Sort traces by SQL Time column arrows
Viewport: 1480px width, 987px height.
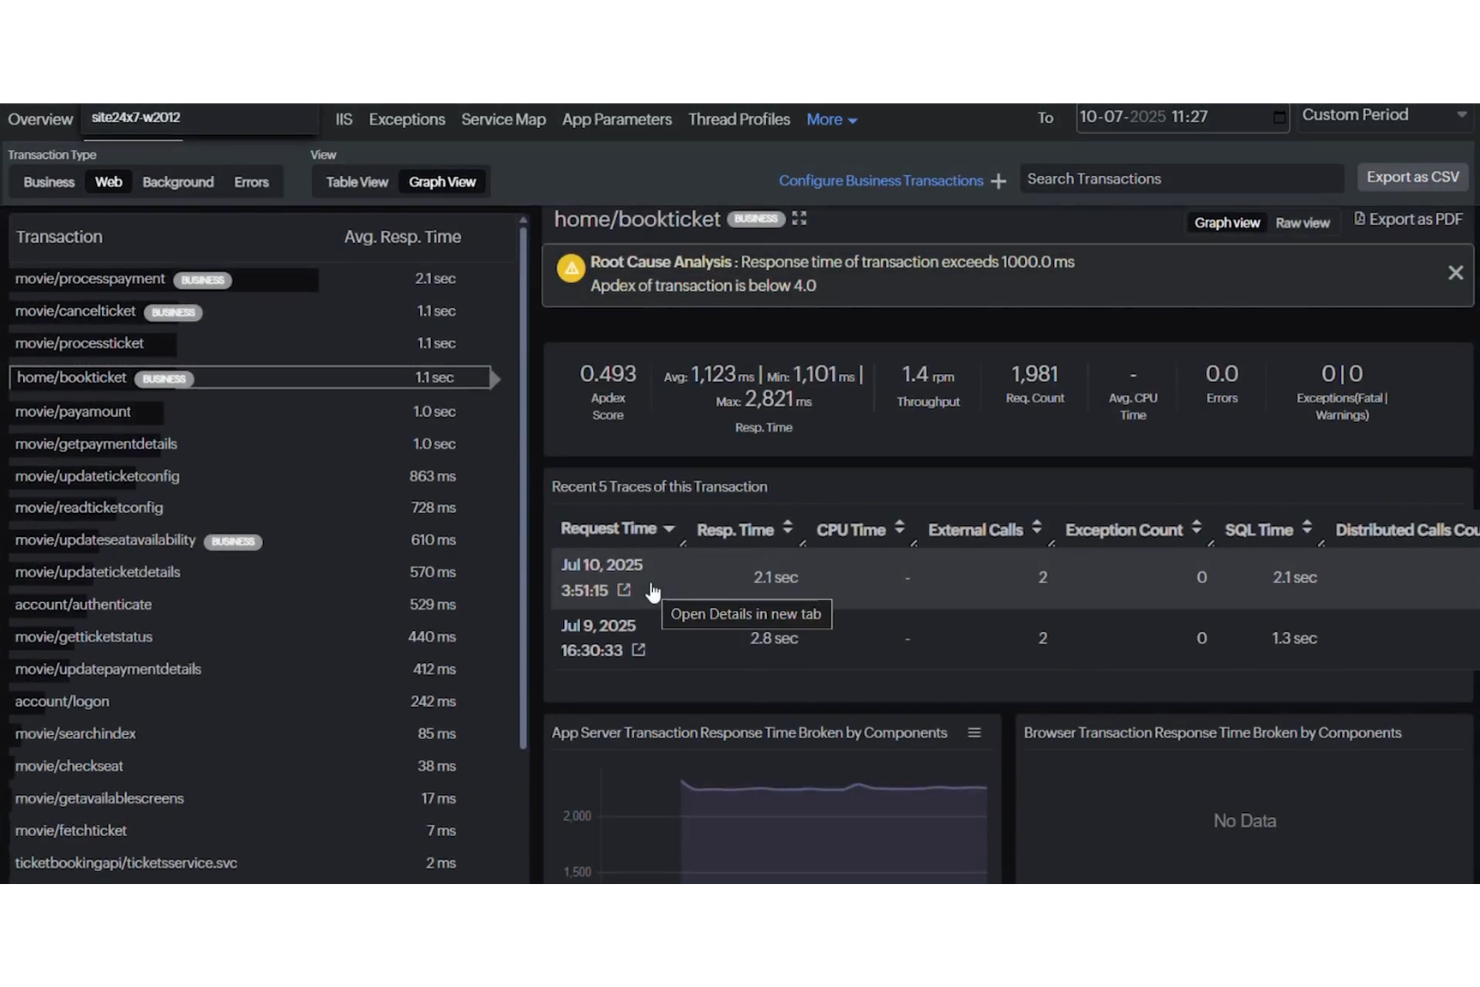pos(1306,527)
